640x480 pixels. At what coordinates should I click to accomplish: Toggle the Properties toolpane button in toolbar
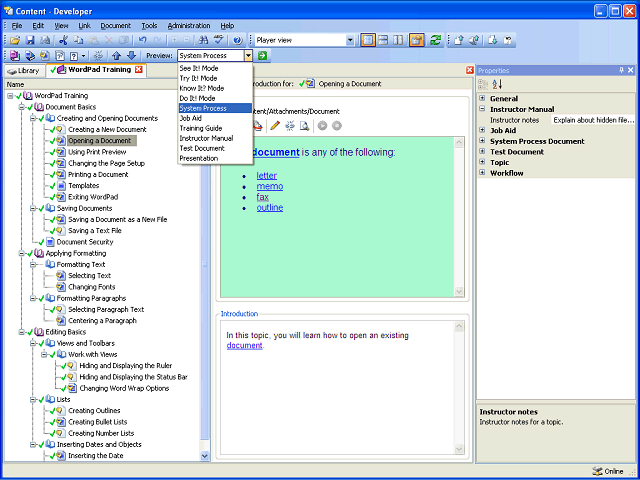417,40
